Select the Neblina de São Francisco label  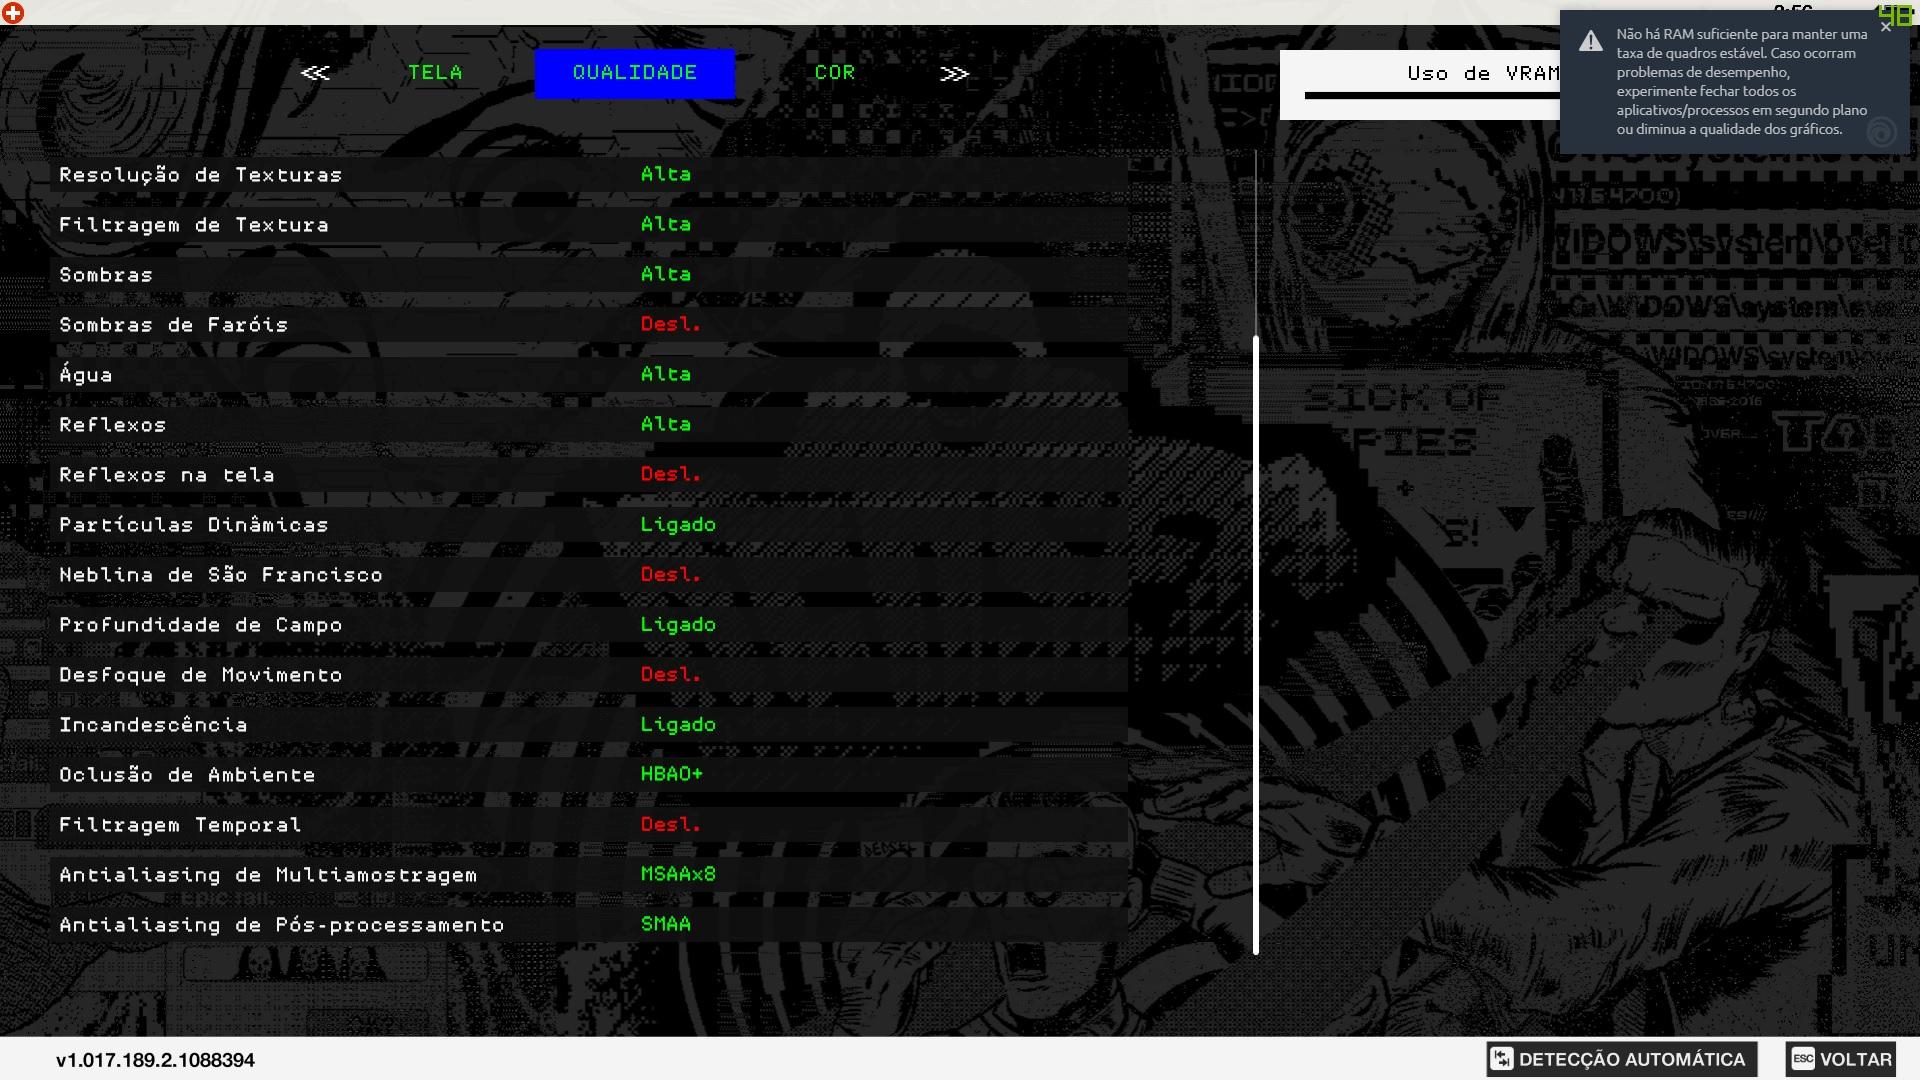tap(221, 575)
